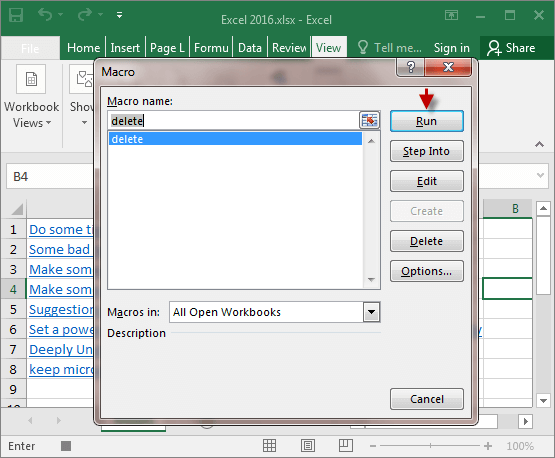
Task: Click the Delete macro button
Action: pyautogui.click(x=427, y=241)
